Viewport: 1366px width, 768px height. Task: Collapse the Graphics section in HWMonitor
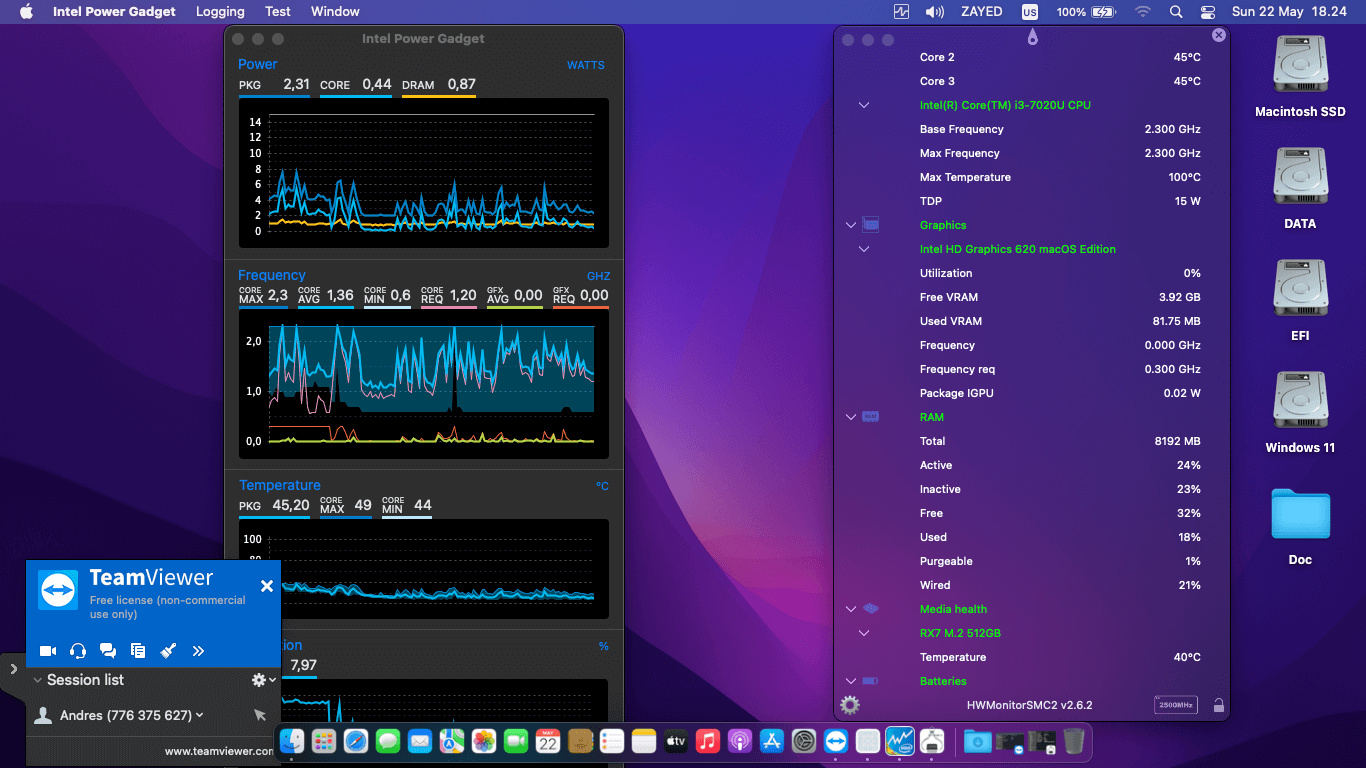851,225
